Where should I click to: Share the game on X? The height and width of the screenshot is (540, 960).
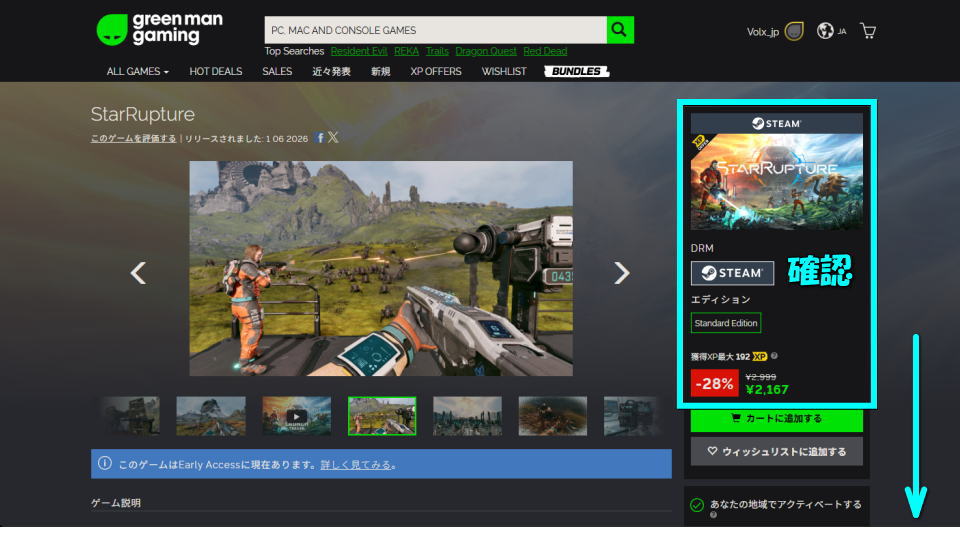tap(333, 138)
